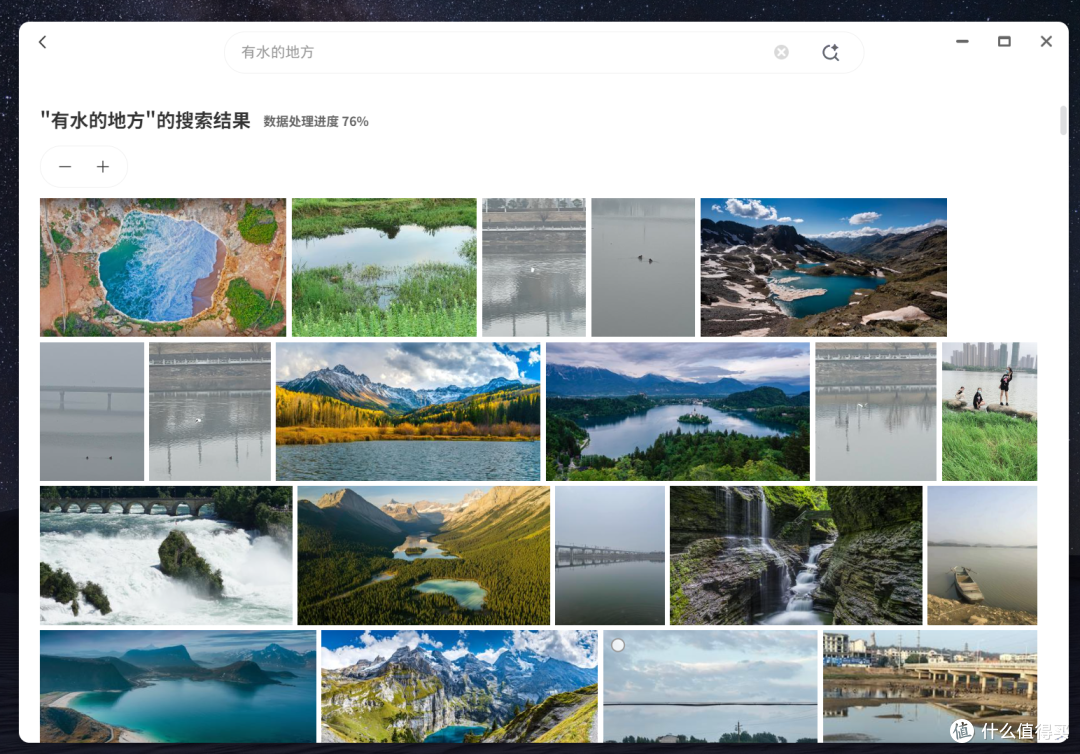Open the grey water photo with two ducks
Screen dimensions: 1080x754
tap(643, 267)
